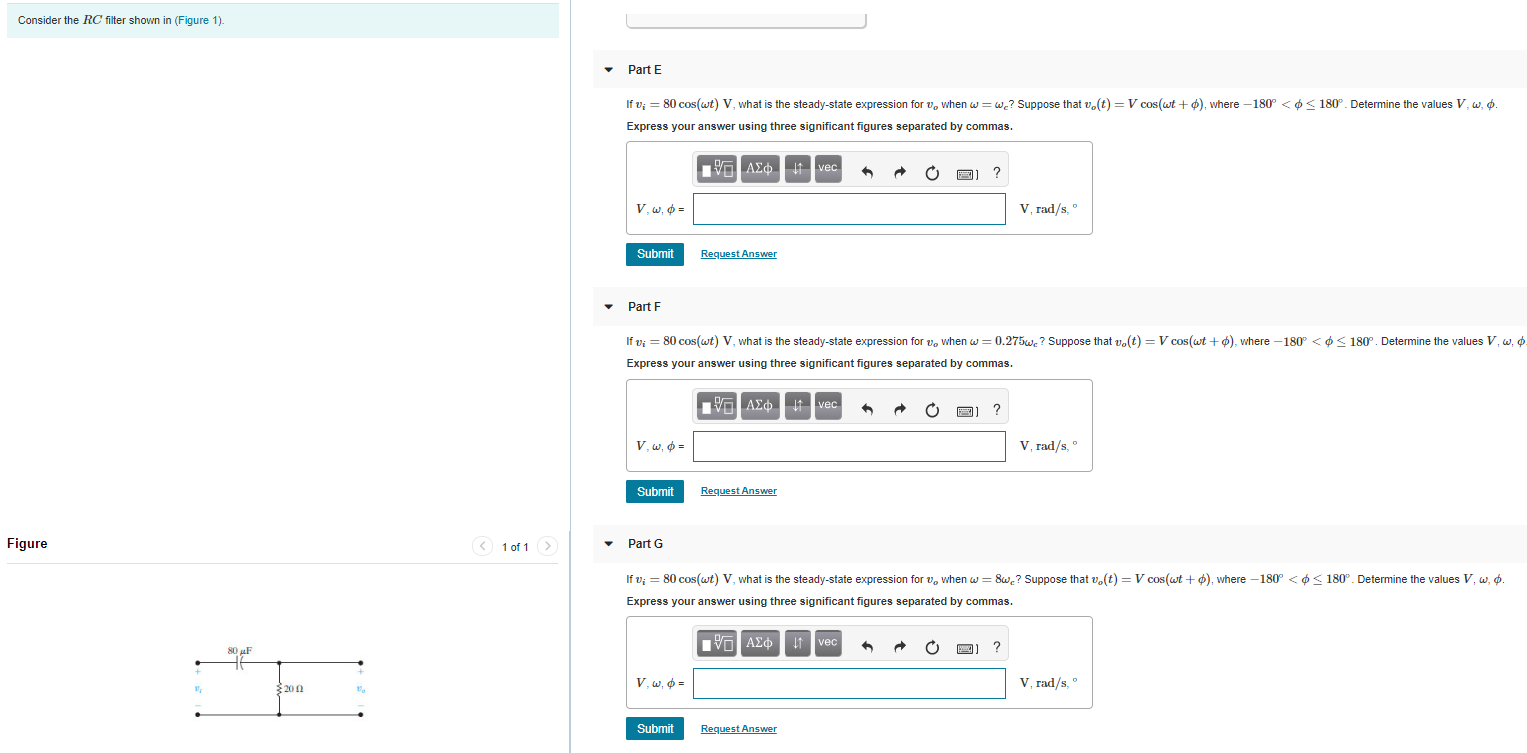Open Greek symbols menu in Part E
This screenshot has width=1527, height=753.
(760, 169)
